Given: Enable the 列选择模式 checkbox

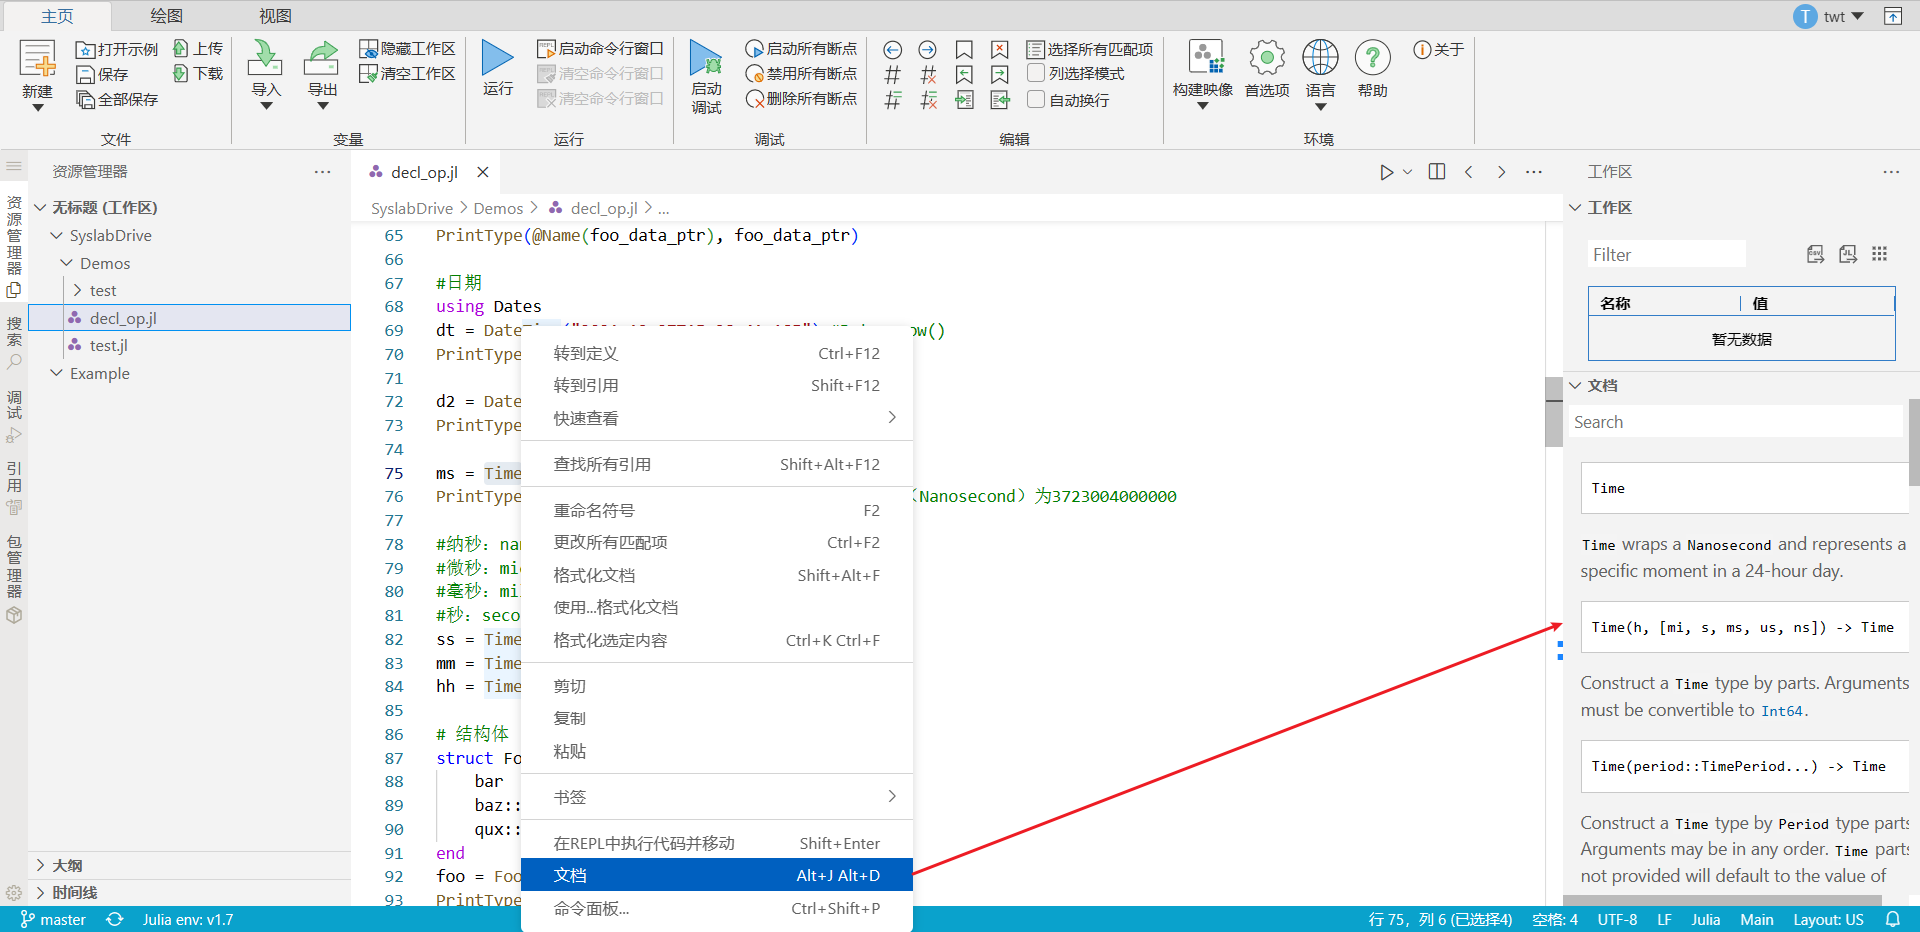Looking at the screenshot, I should (x=1036, y=73).
